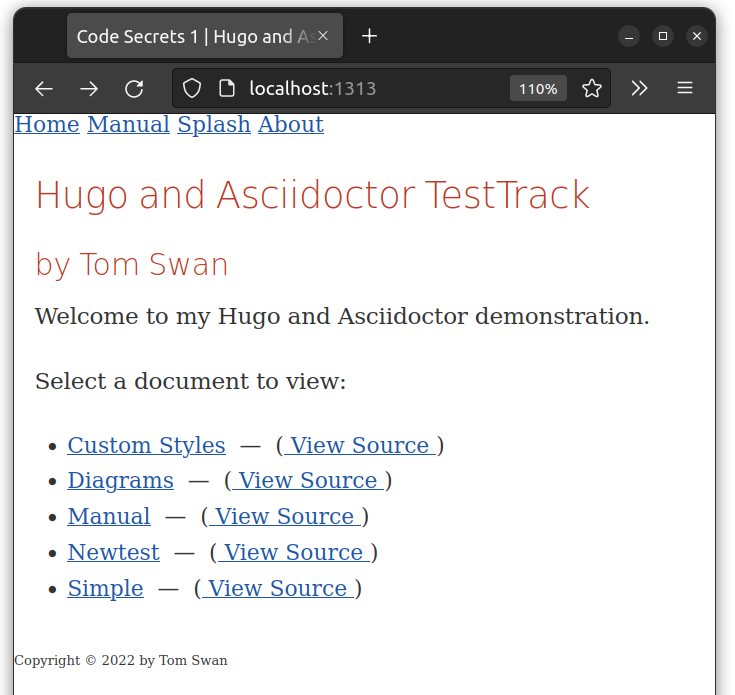Open the Diagrams document
This screenshot has height=695, width=735.
(x=120, y=481)
